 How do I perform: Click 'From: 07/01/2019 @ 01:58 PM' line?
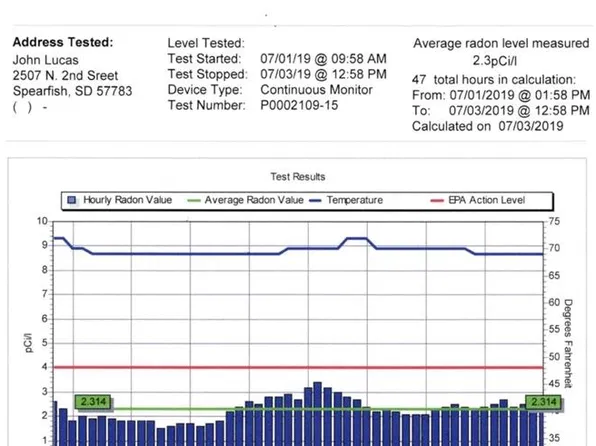501,95
